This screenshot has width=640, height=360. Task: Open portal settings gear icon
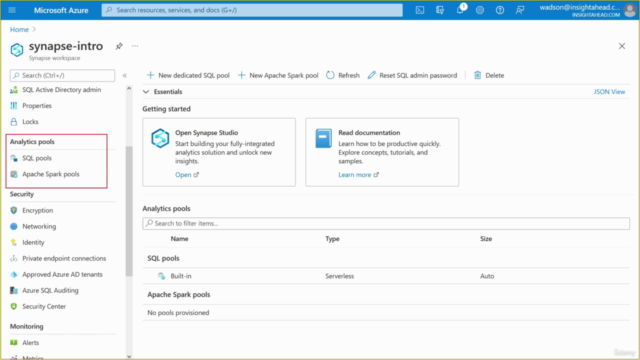480,10
